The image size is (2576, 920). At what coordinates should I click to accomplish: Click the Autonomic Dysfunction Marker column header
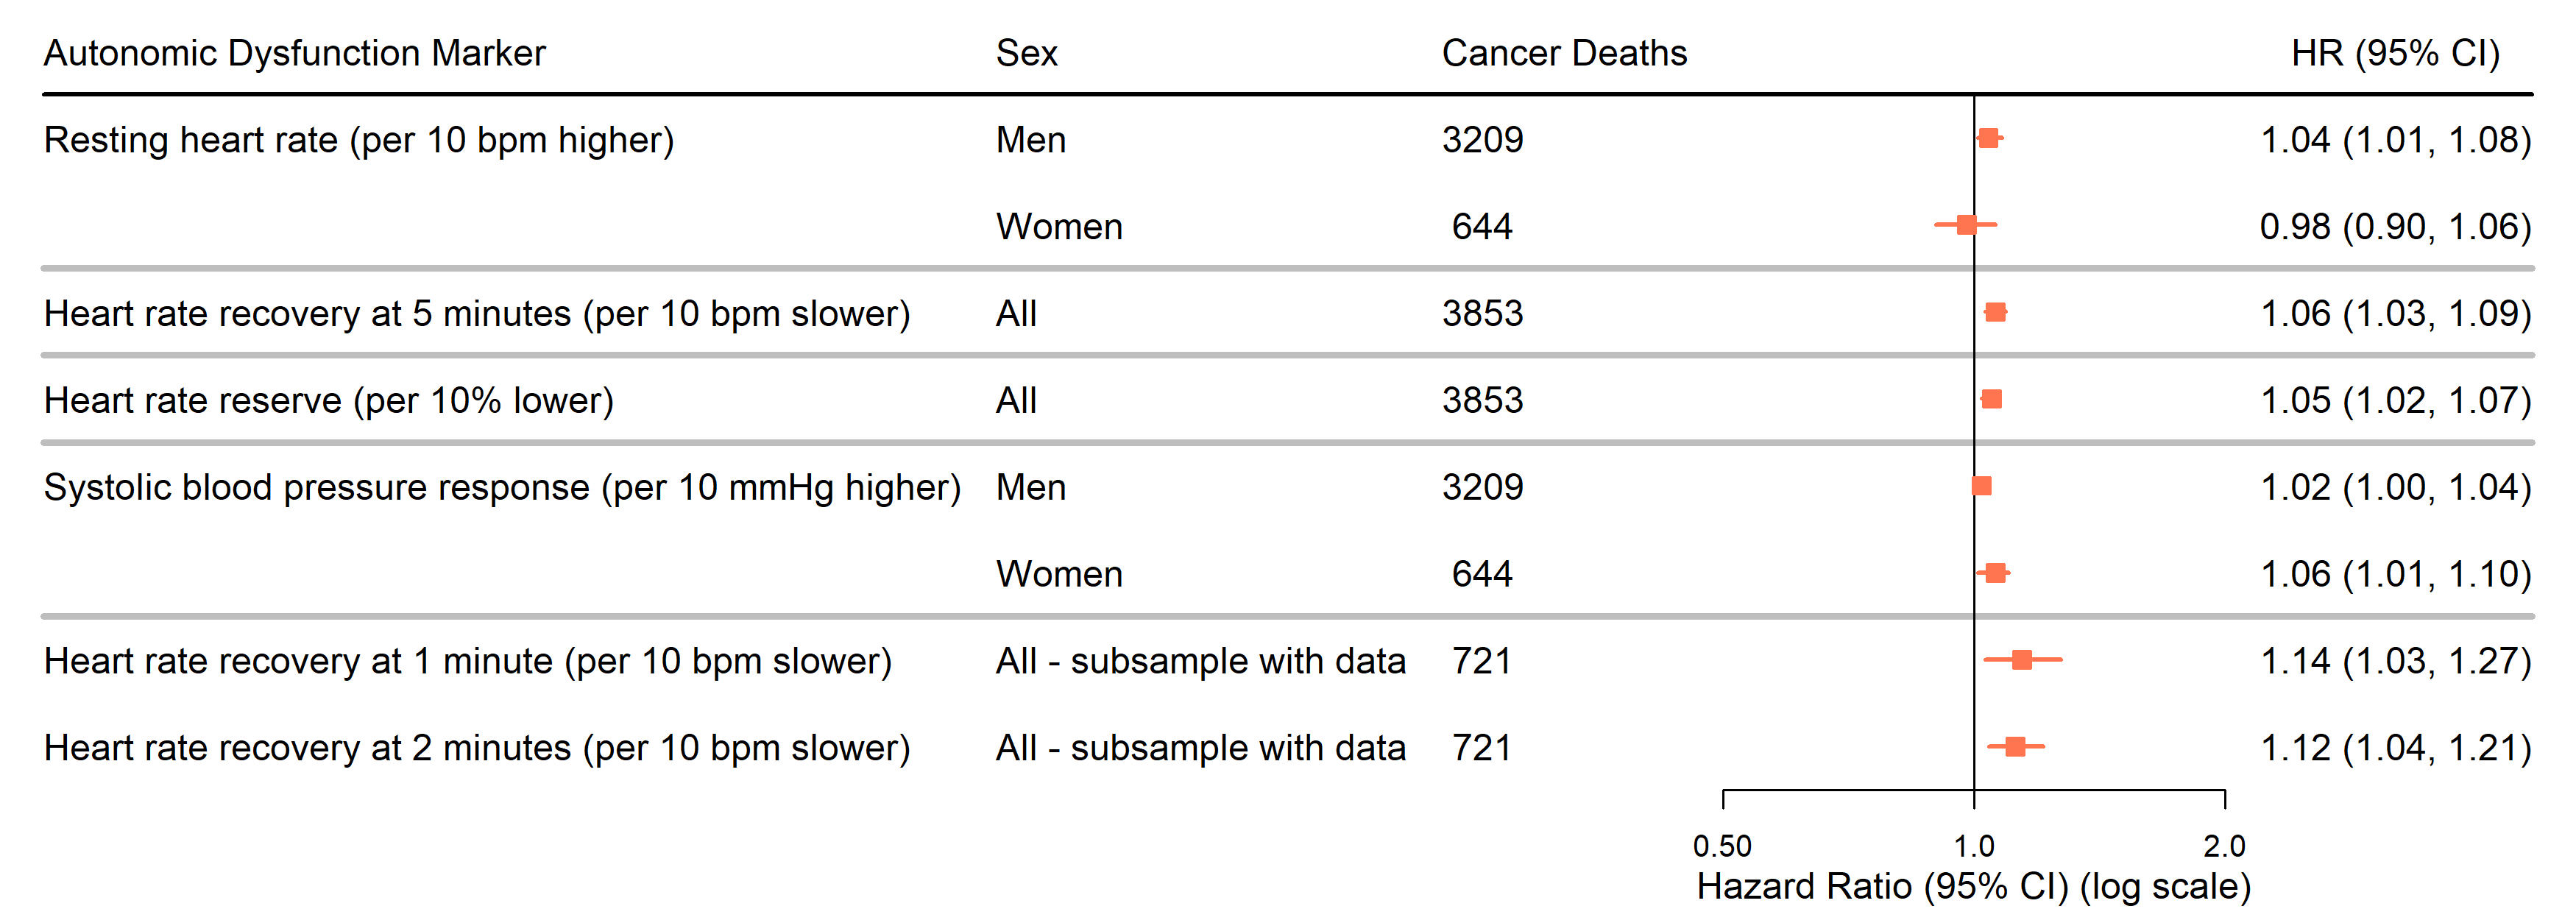pos(294,53)
